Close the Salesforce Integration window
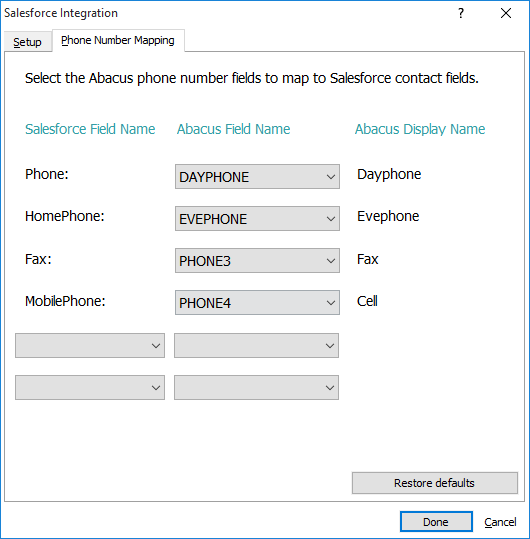 [x=506, y=13]
